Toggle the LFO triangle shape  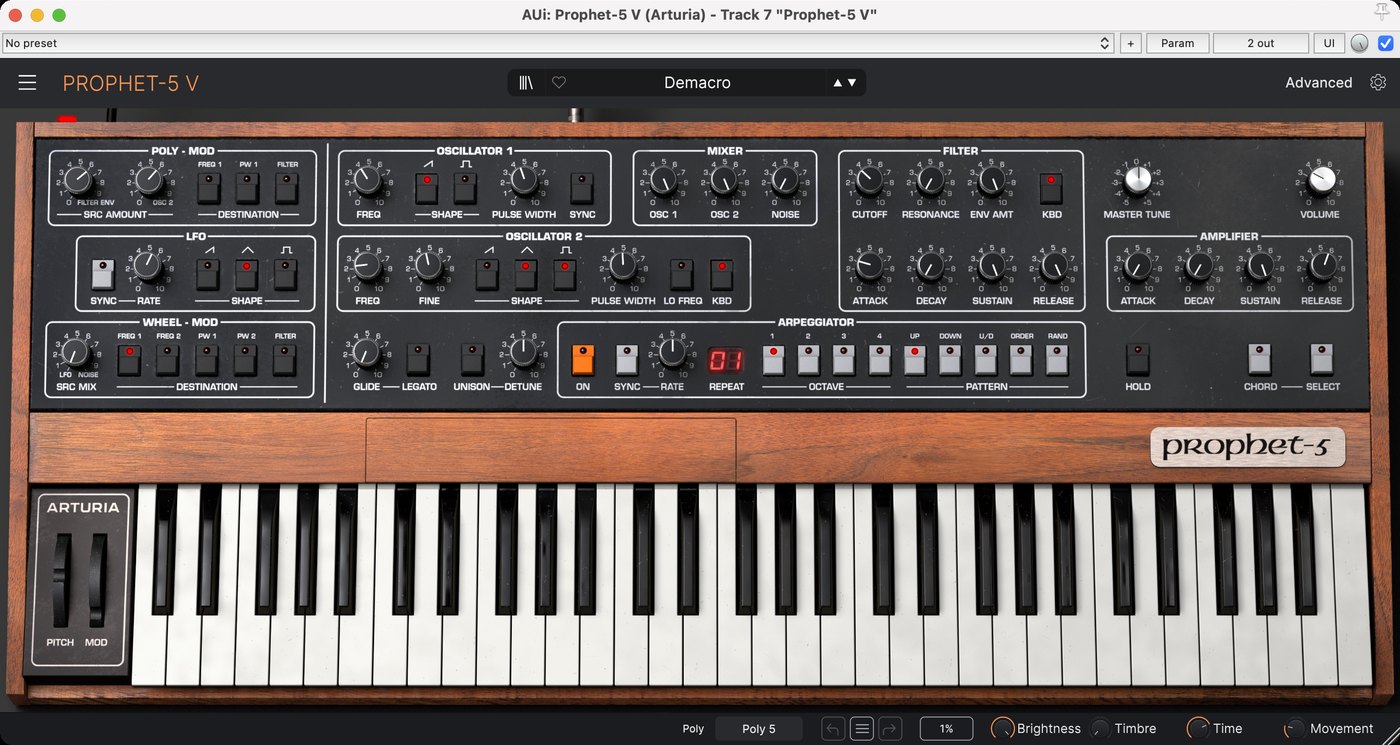tap(247, 273)
